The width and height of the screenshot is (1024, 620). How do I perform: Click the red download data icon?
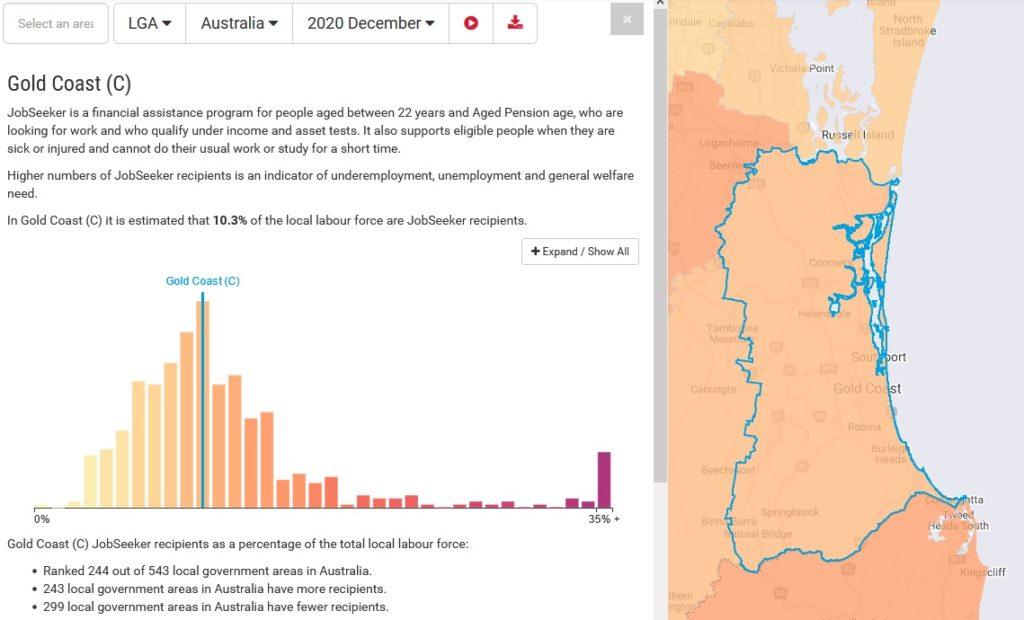click(x=515, y=24)
